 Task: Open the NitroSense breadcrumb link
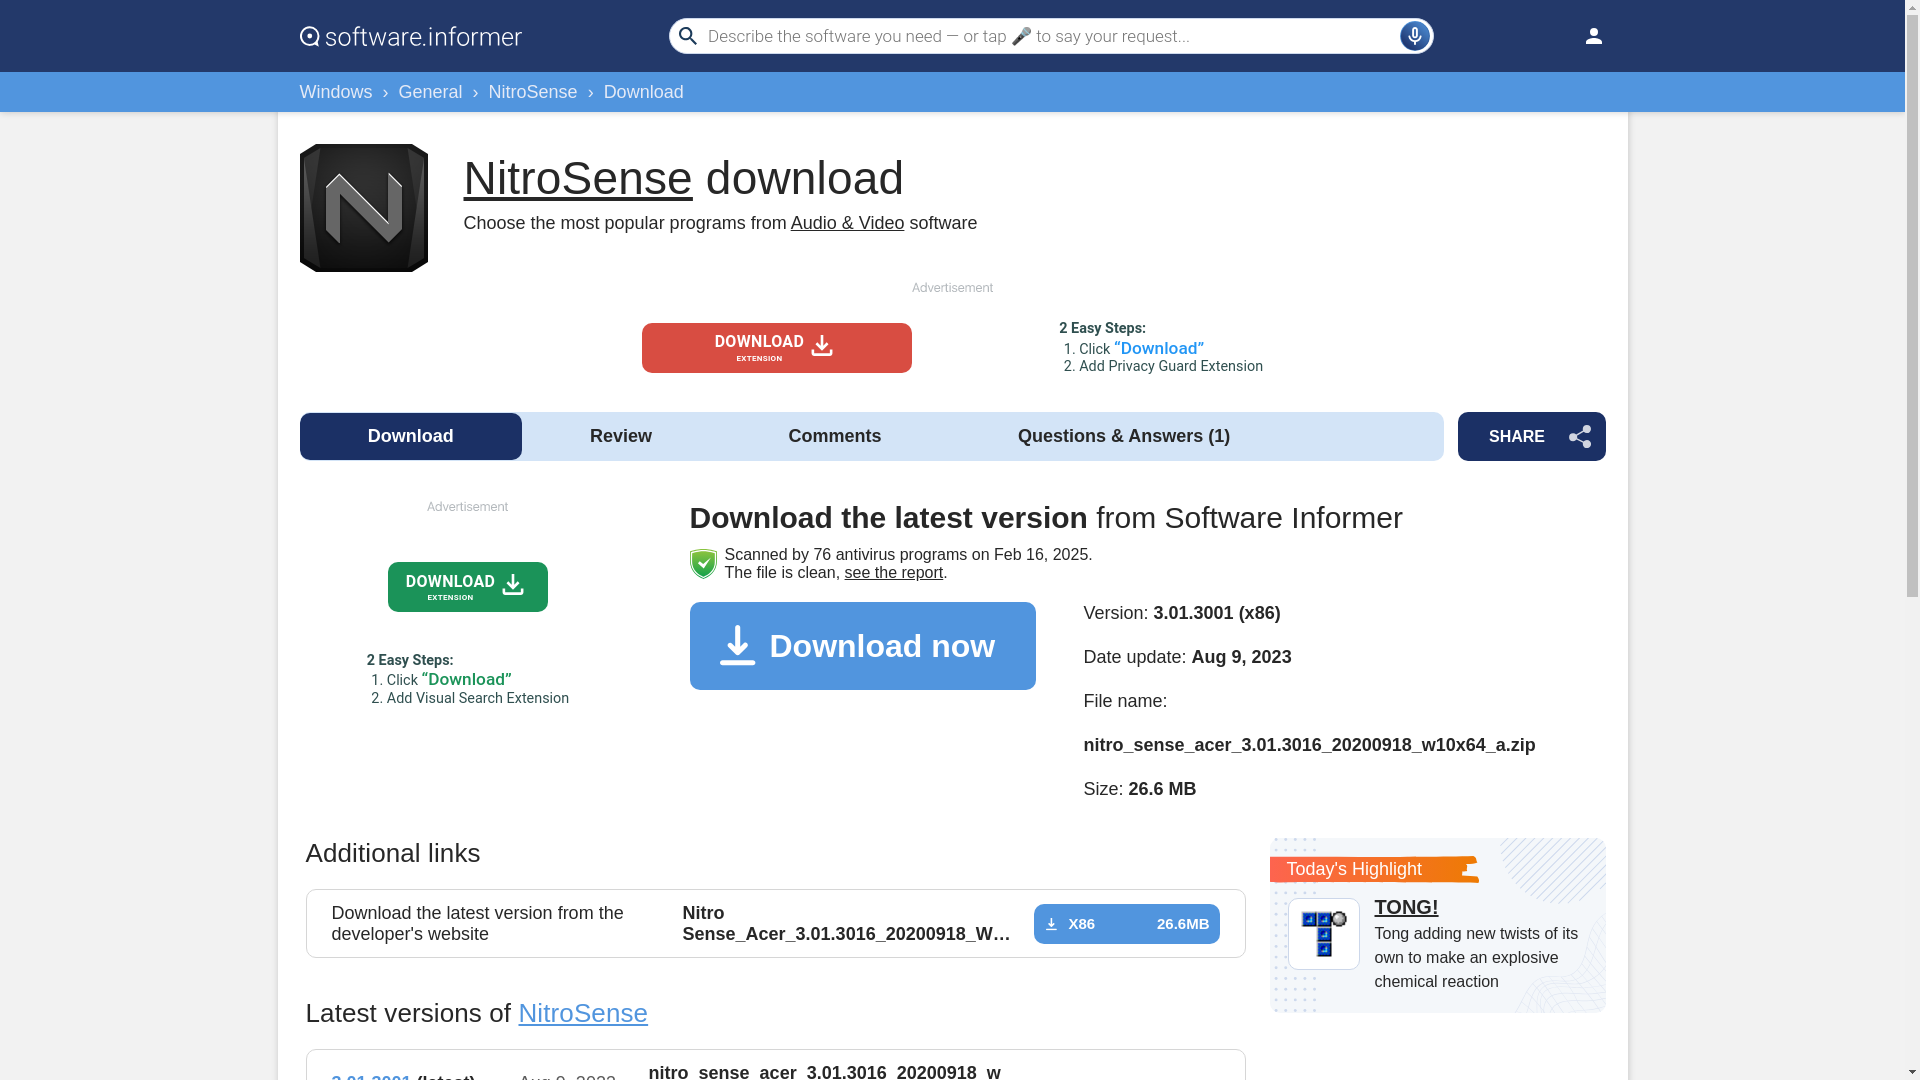click(532, 92)
